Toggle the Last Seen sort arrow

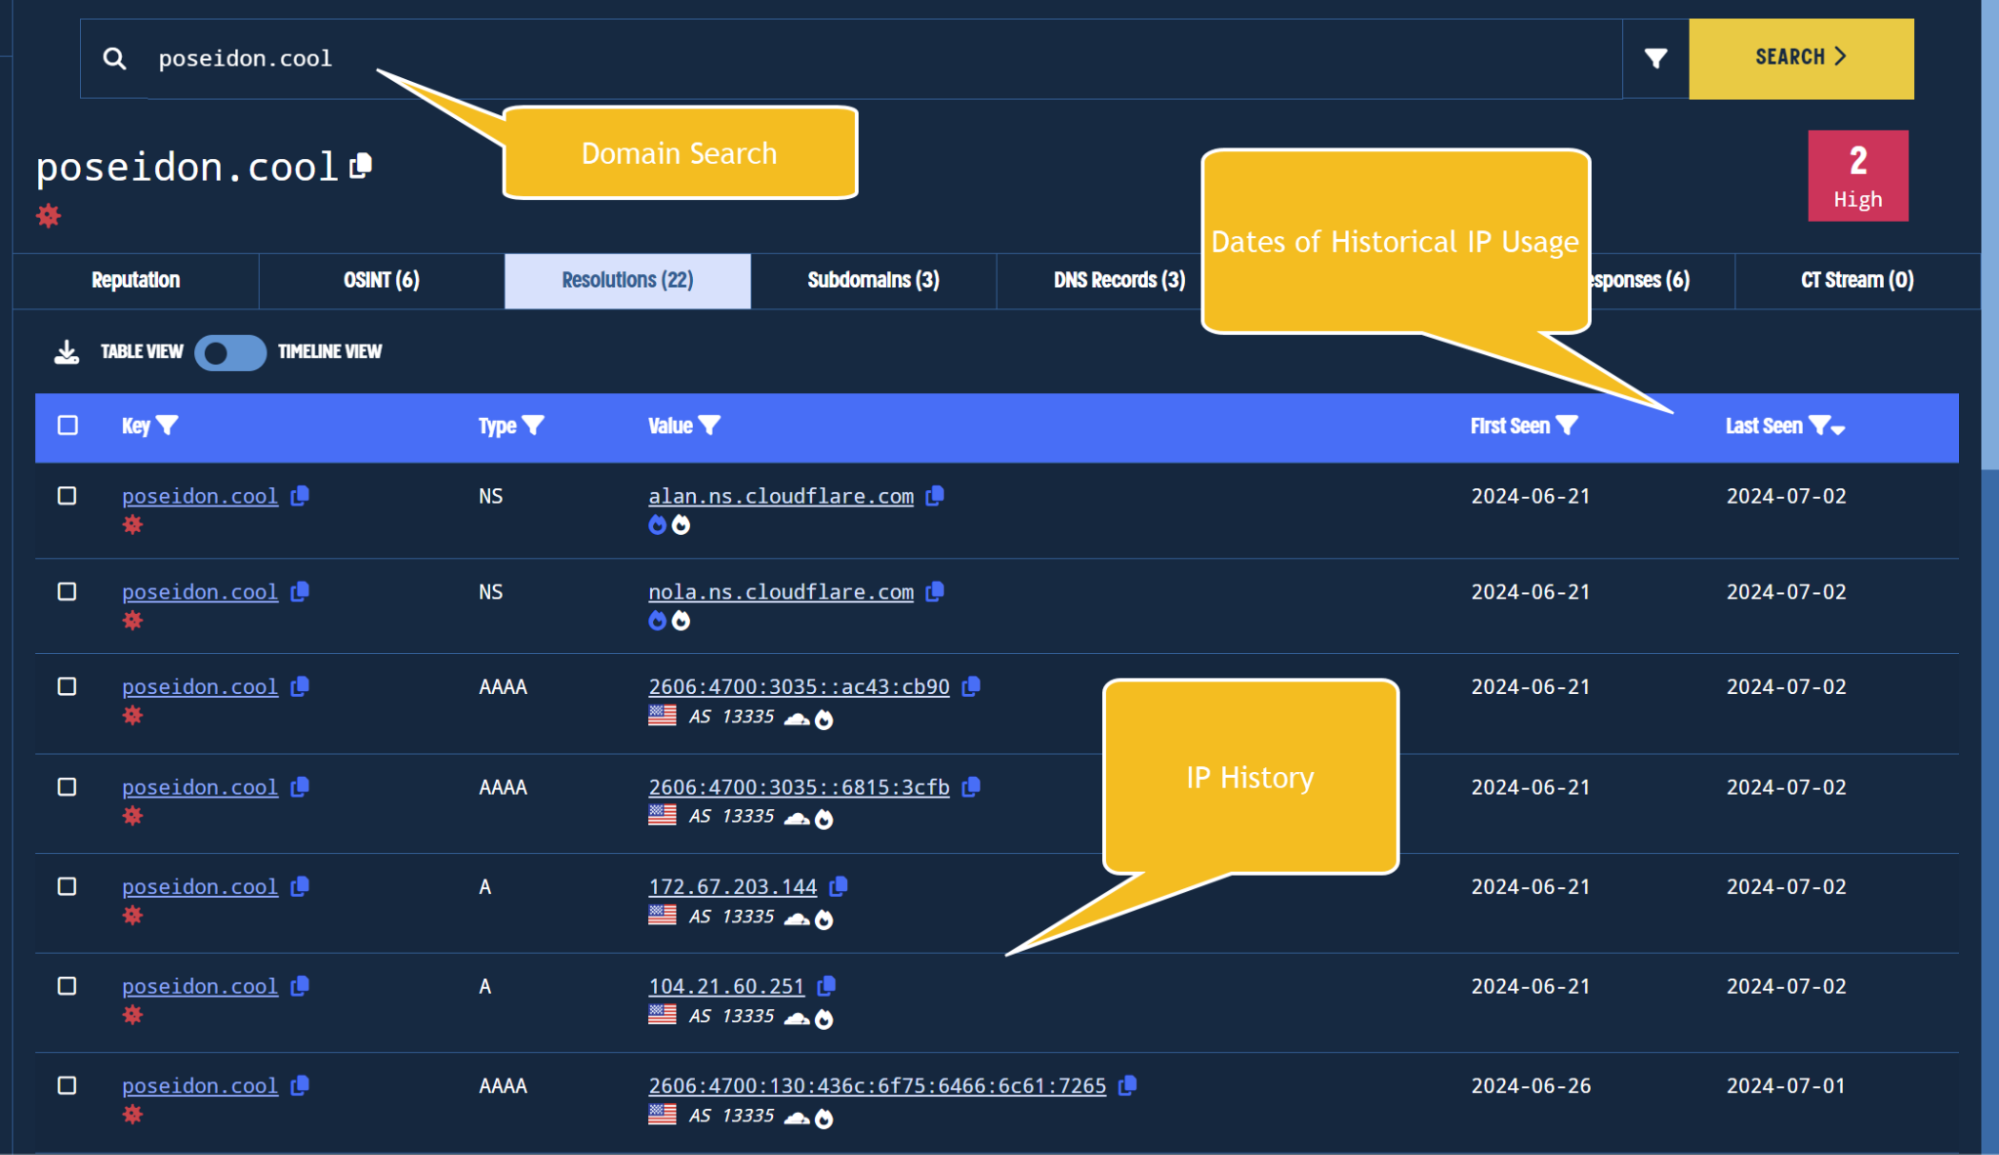tap(1838, 429)
